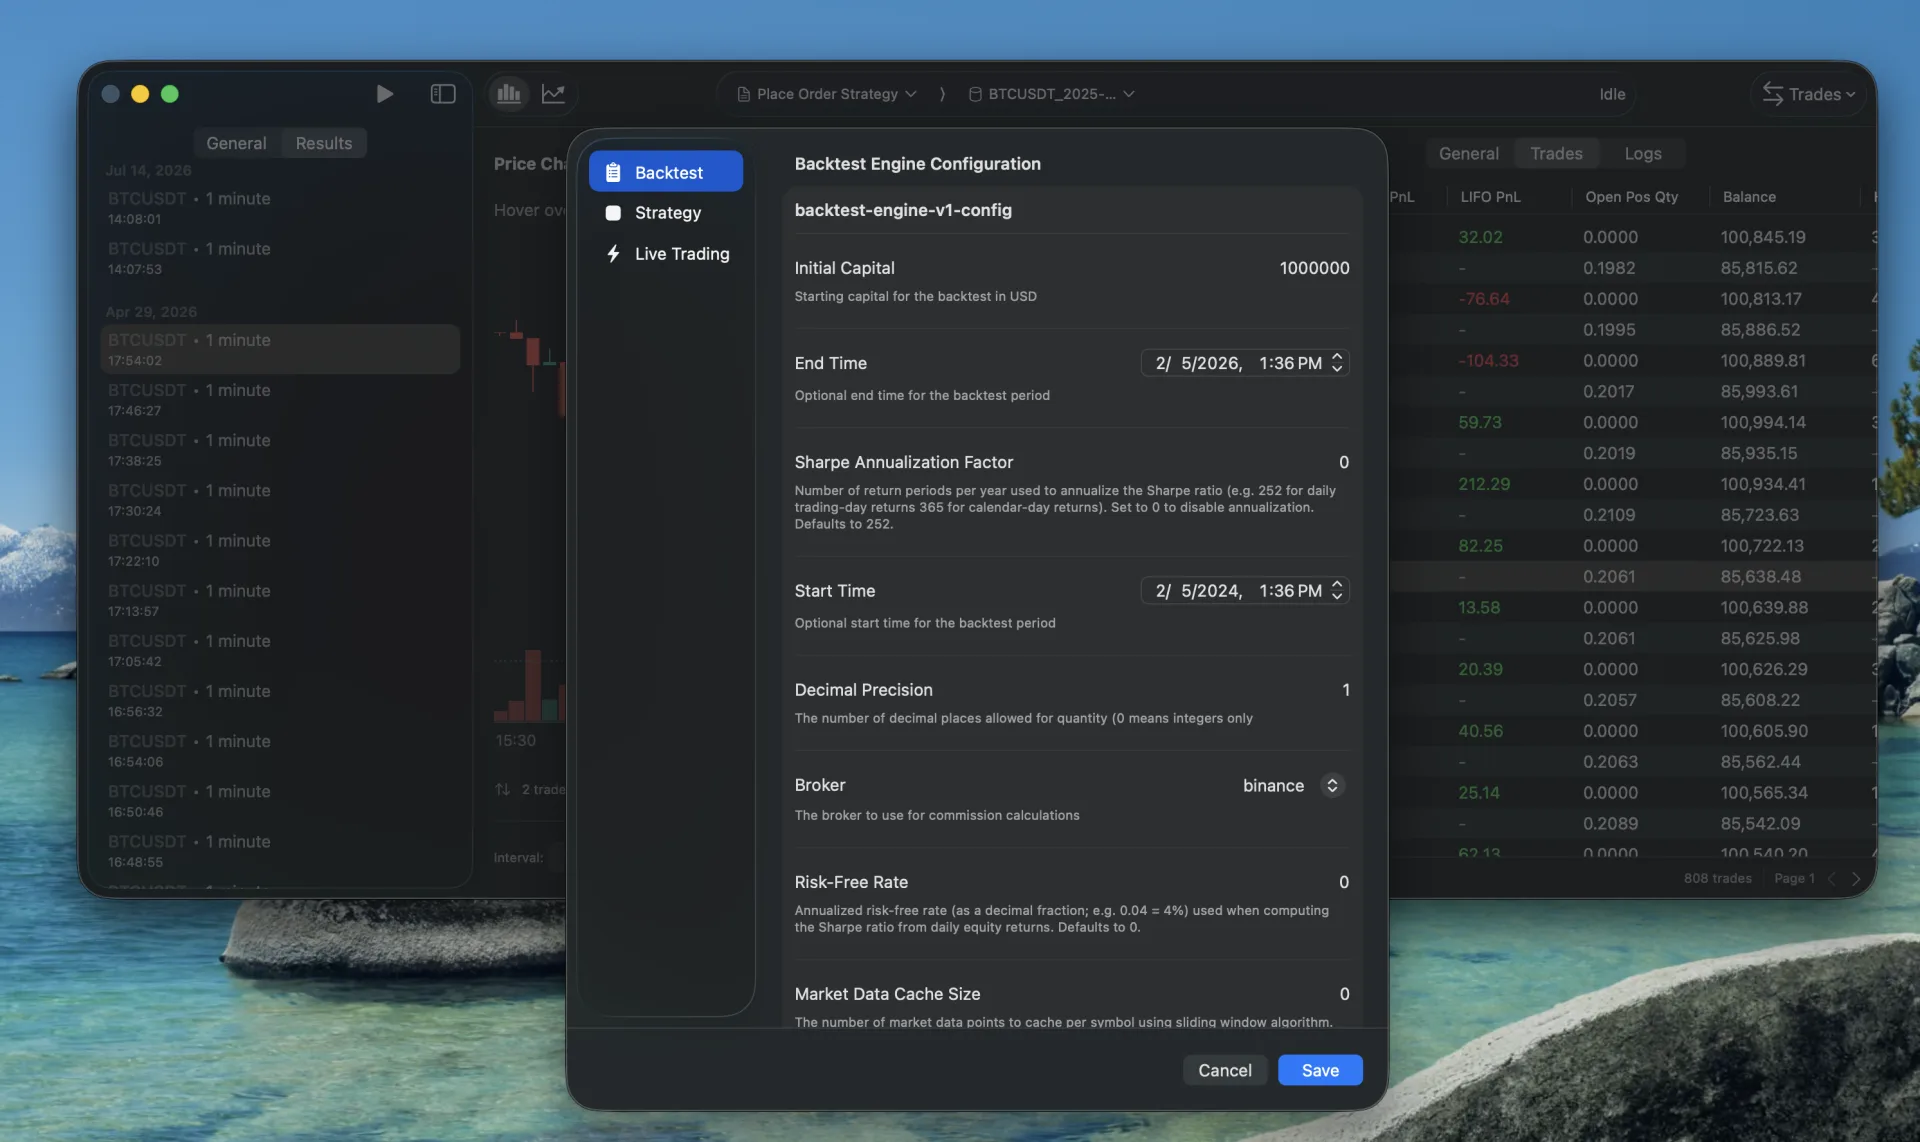Click the Balance column header
This screenshot has height=1142, width=1920.
point(1749,197)
